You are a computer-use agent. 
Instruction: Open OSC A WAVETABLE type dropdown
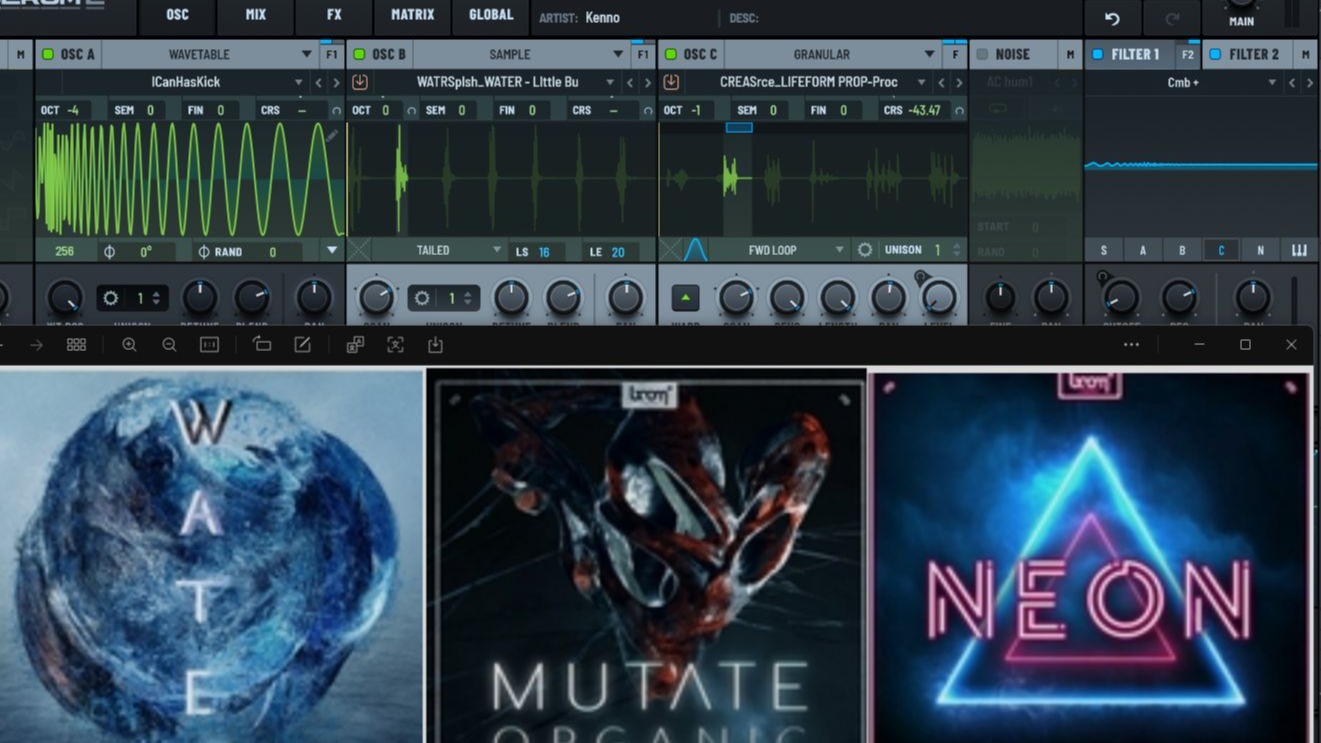(x=209, y=54)
